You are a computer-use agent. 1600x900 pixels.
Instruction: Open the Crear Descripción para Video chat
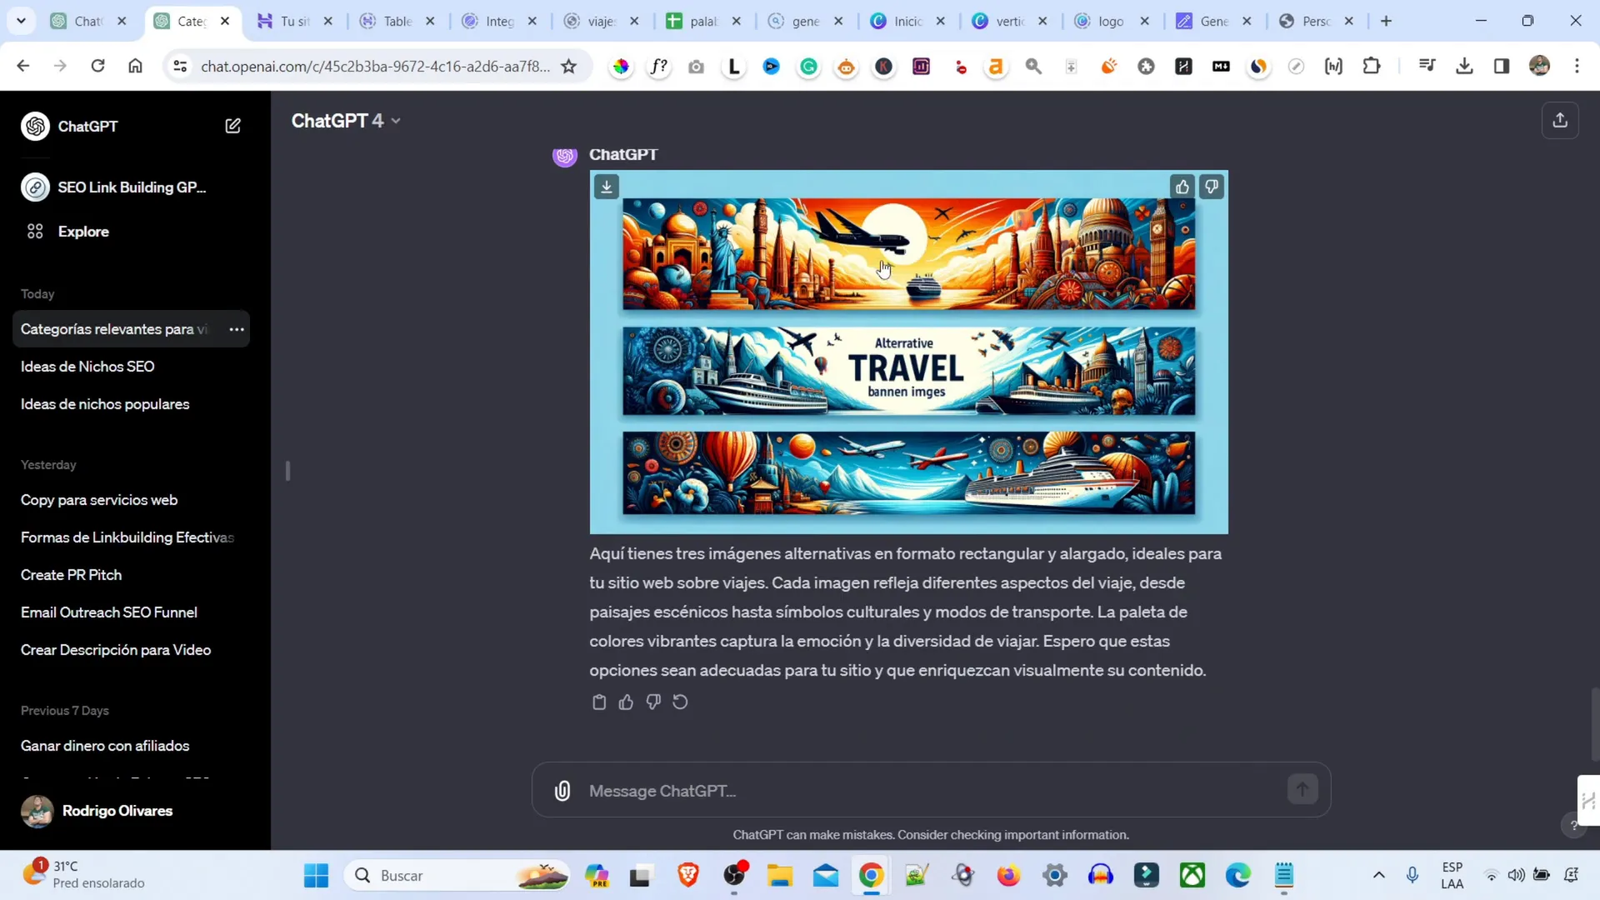pos(116,649)
